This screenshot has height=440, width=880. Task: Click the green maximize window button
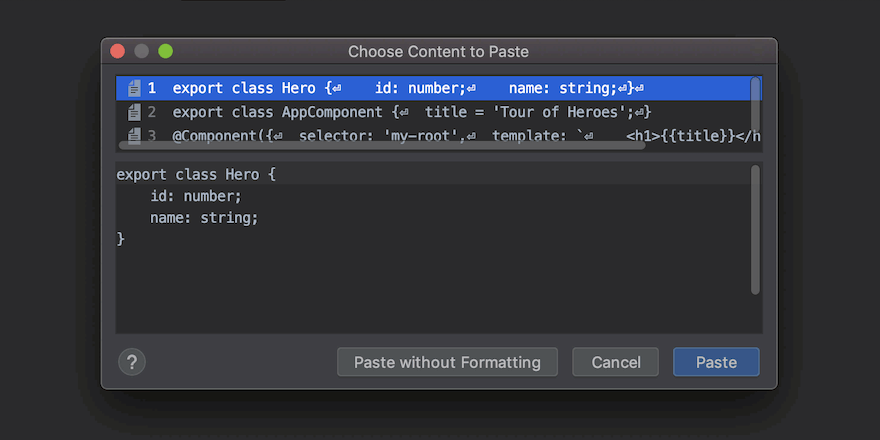pos(165,51)
